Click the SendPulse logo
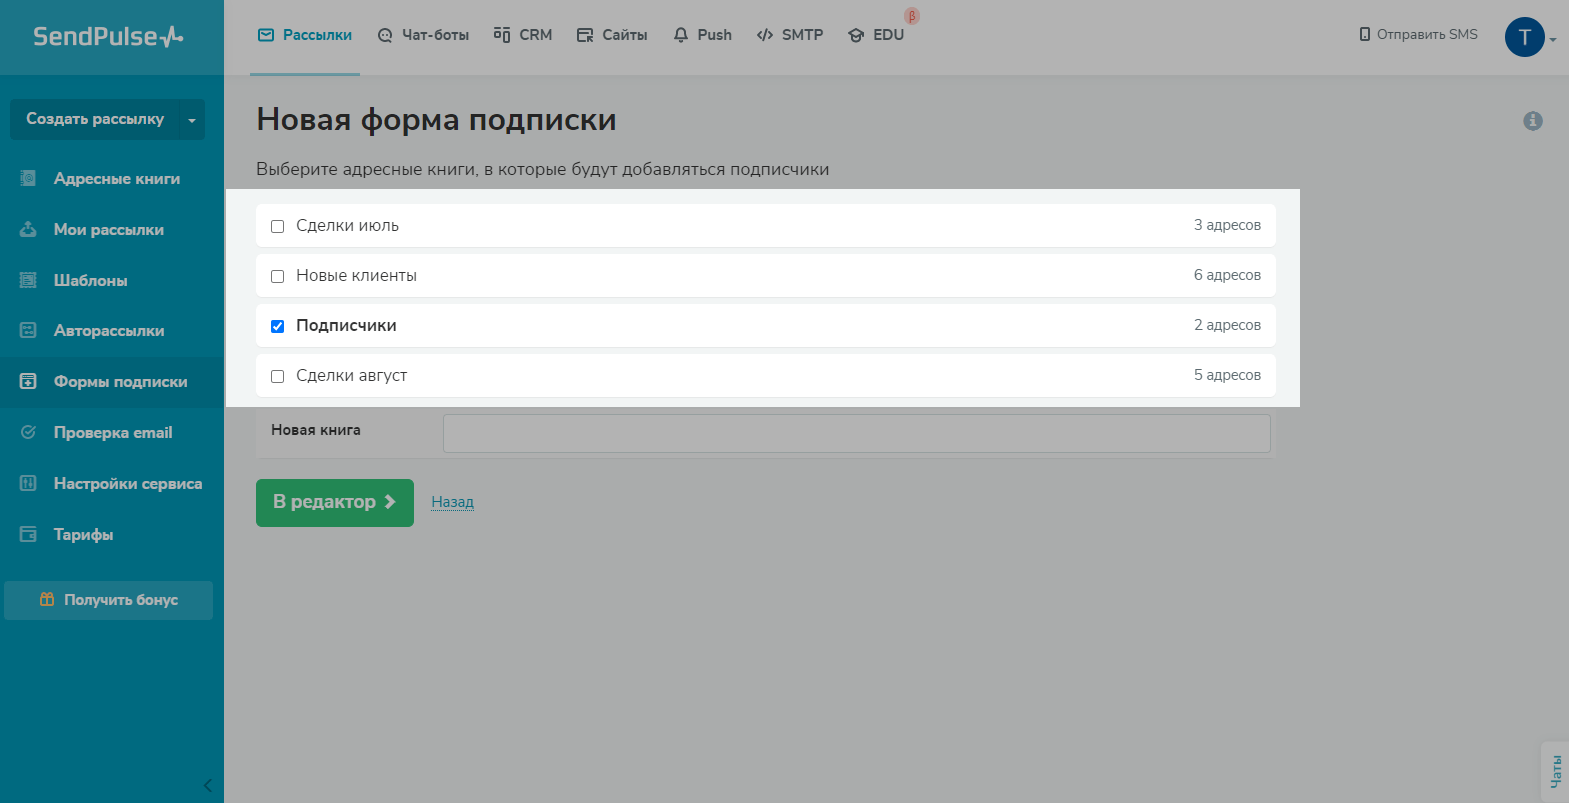The image size is (1569, 803). pyautogui.click(x=108, y=37)
